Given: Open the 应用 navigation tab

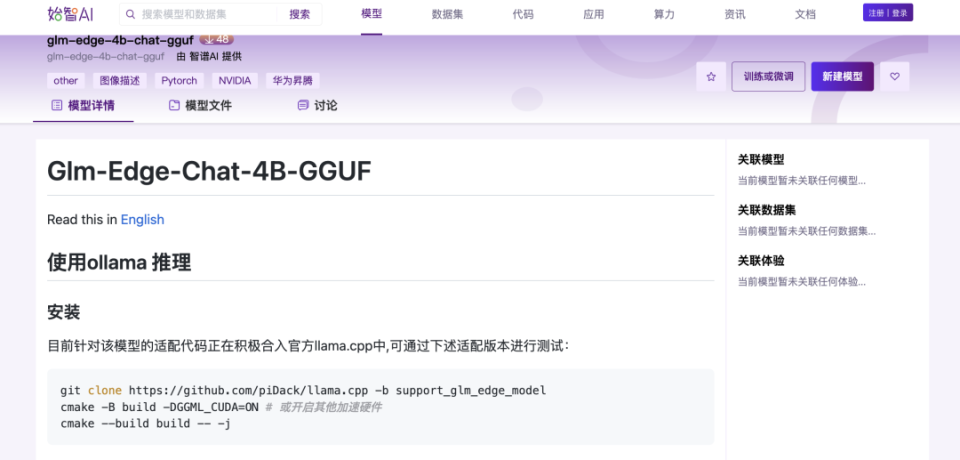Looking at the screenshot, I should [x=593, y=14].
